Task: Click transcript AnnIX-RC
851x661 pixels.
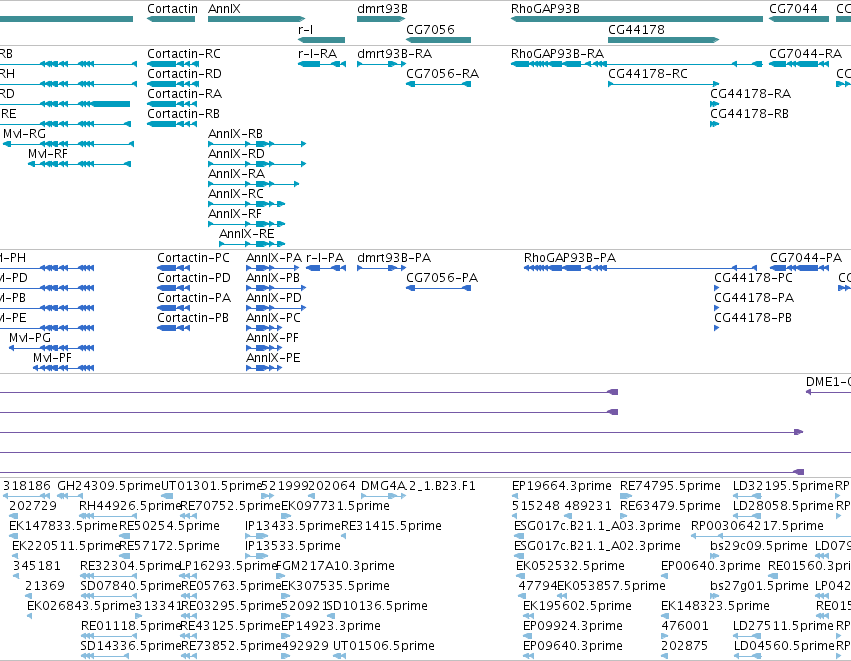Action: pos(236,194)
